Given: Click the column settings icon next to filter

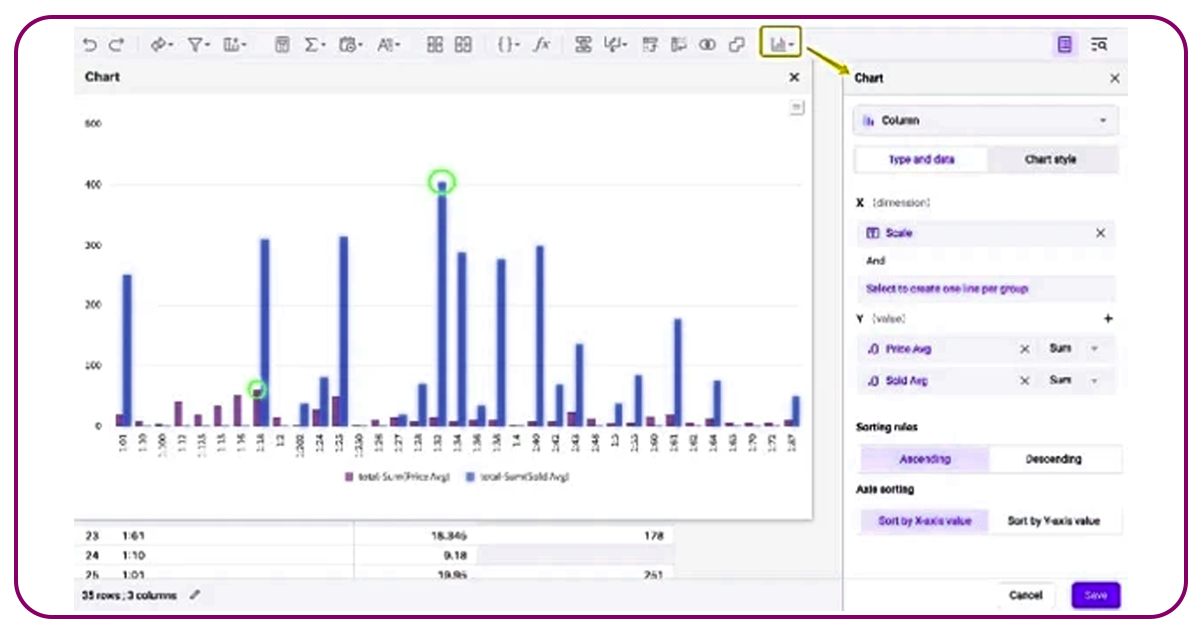Looking at the screenshot, I should click(x=235, y=44).
